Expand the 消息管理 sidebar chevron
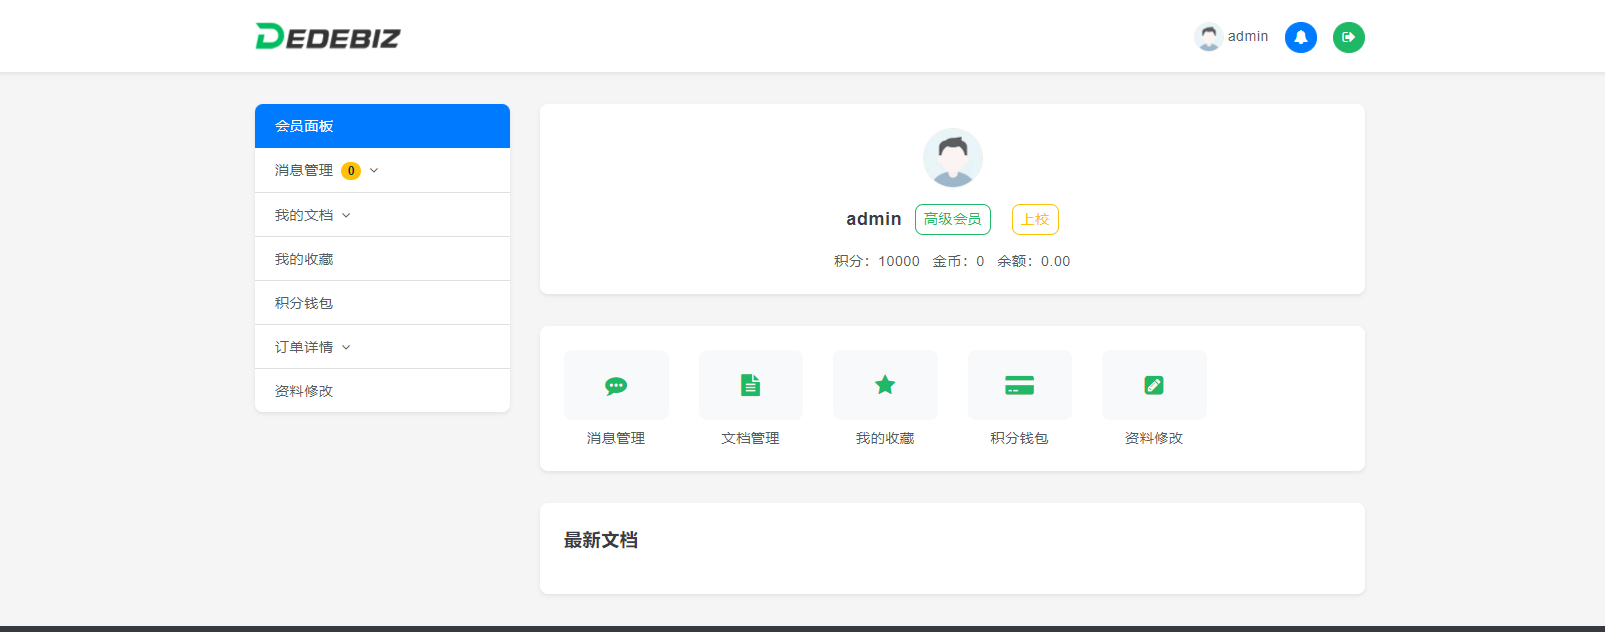 [374, 171]
